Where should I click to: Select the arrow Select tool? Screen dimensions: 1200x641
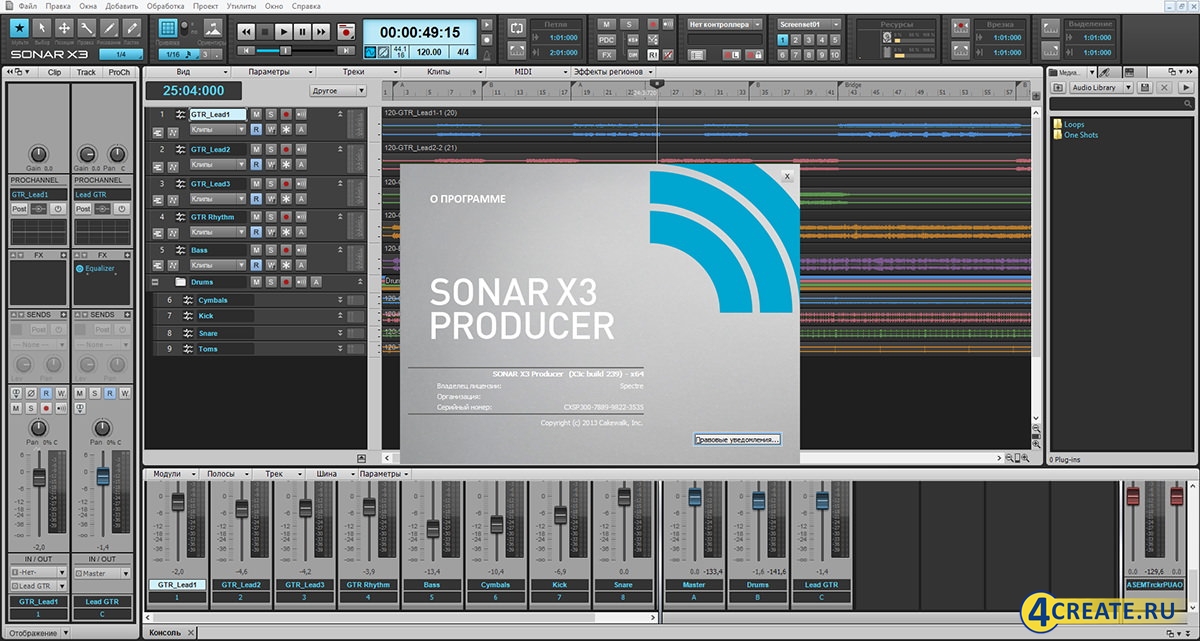click(41, 28)
